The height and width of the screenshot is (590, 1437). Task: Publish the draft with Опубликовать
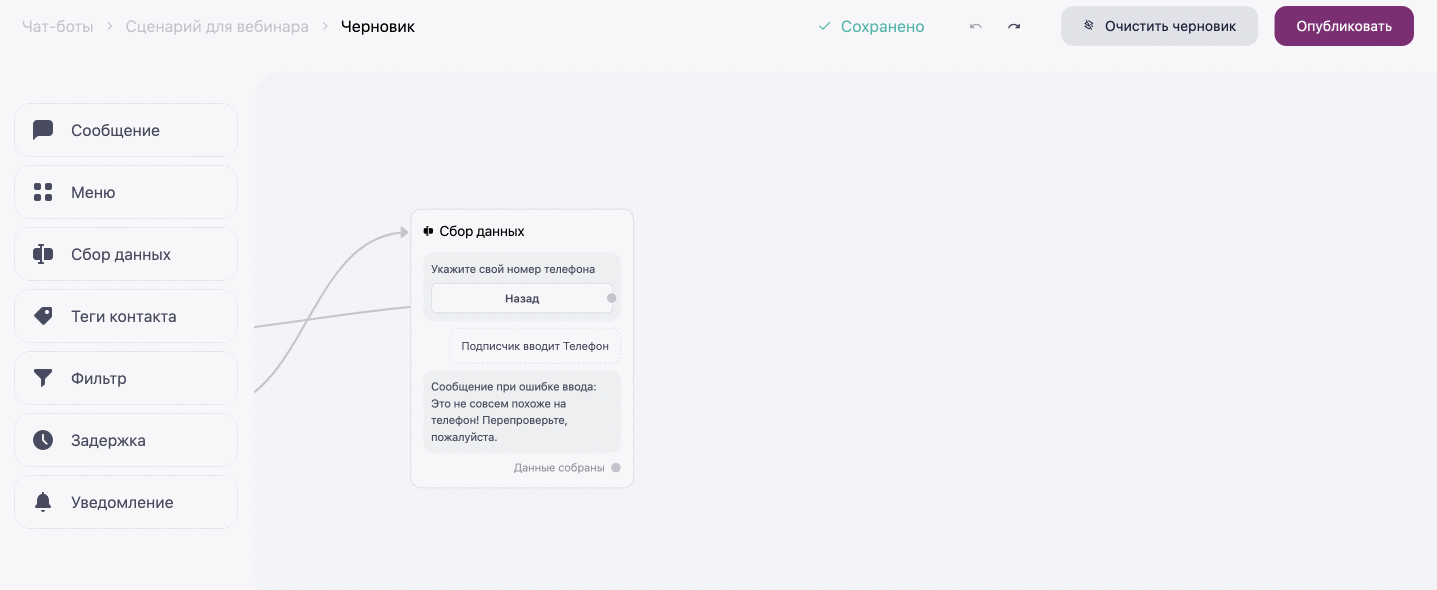pos(1344,26)
